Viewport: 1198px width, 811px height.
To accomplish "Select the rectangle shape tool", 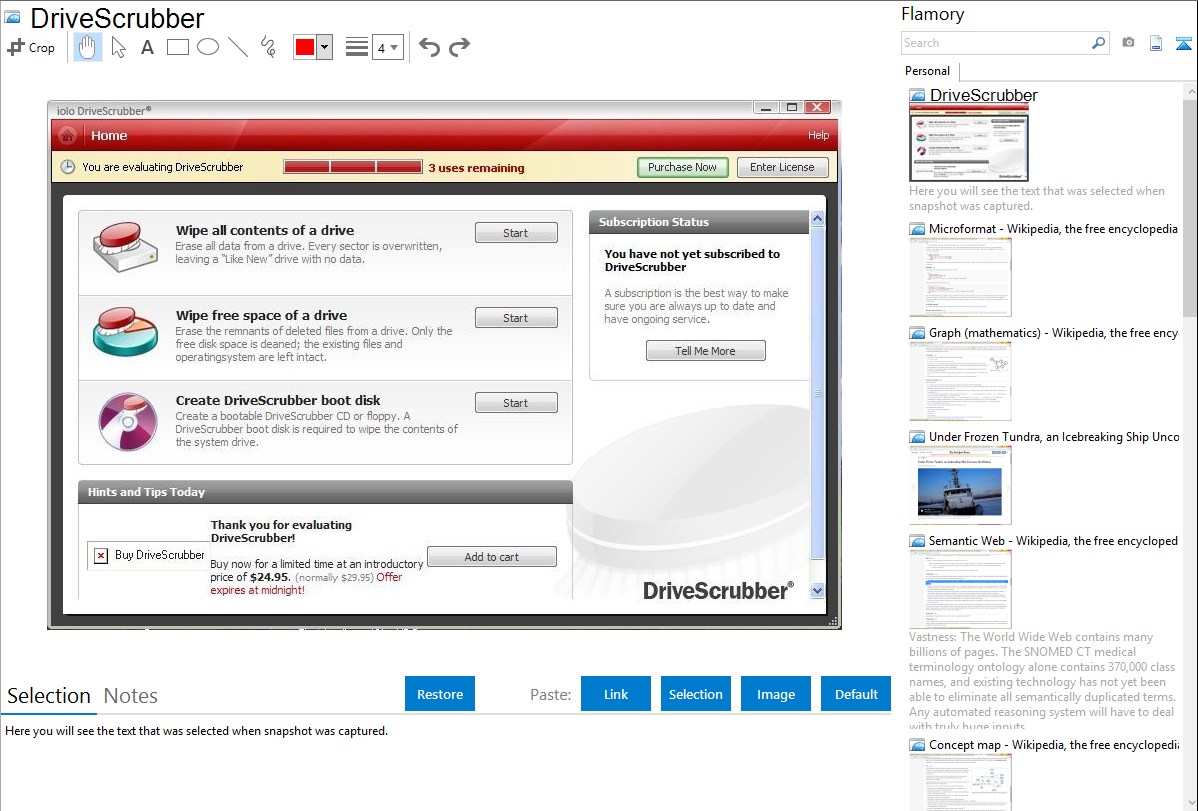I will click(177, 47).
